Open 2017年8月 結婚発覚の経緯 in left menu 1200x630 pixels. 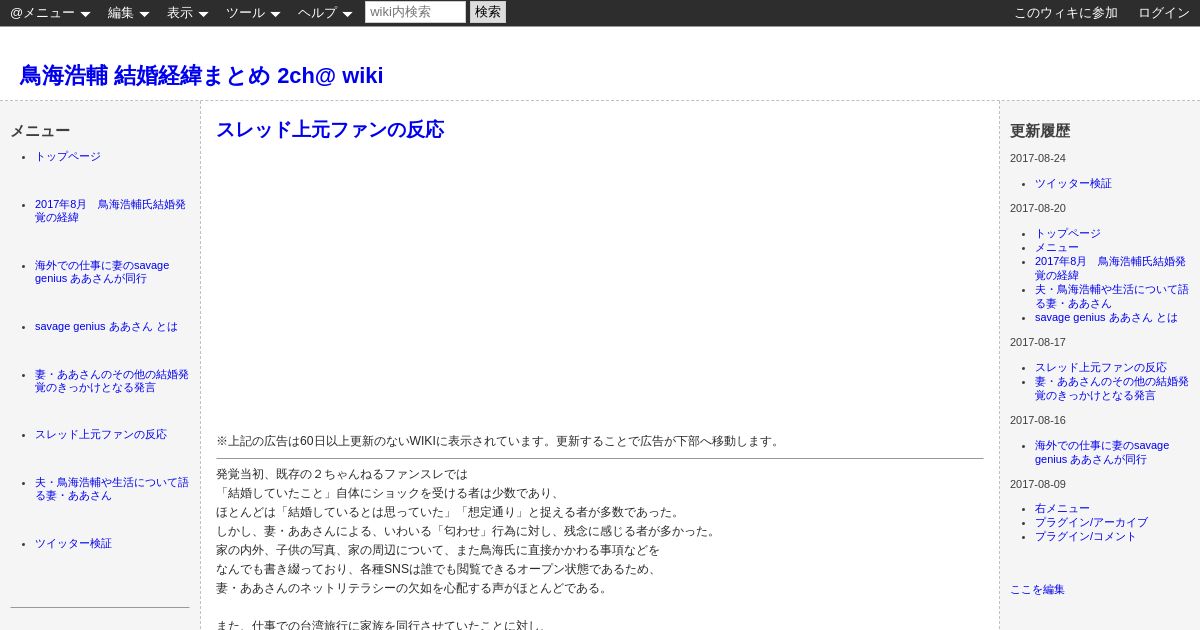click(111, 211)
